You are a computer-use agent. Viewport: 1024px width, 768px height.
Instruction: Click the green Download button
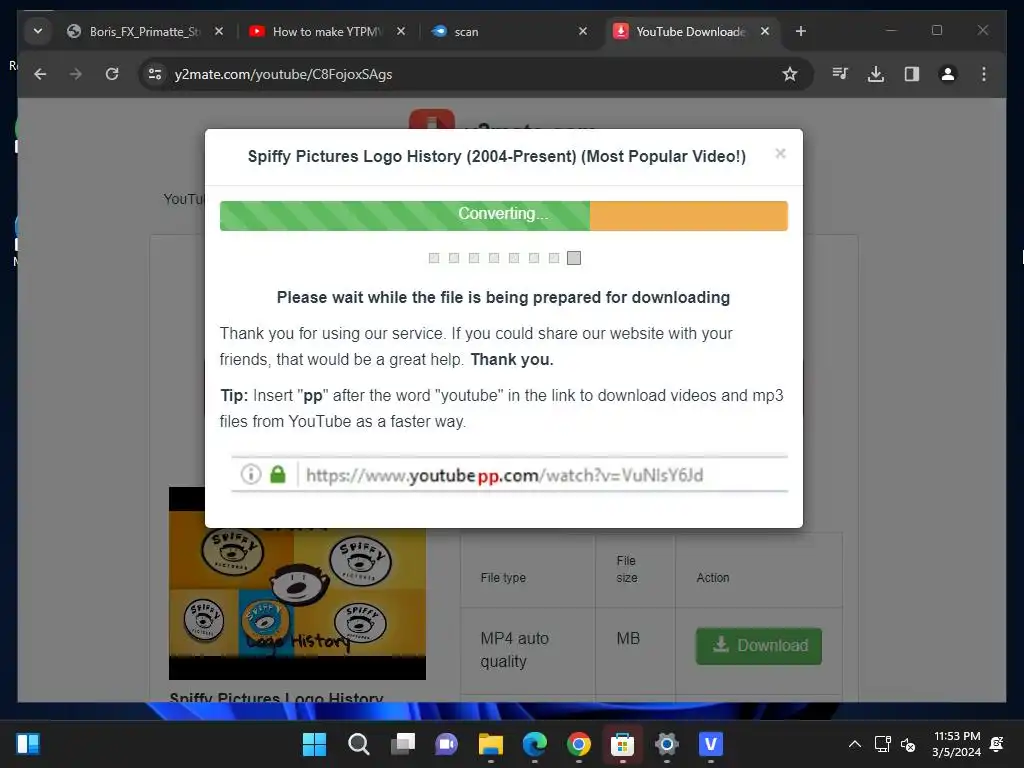pos(758,646)
